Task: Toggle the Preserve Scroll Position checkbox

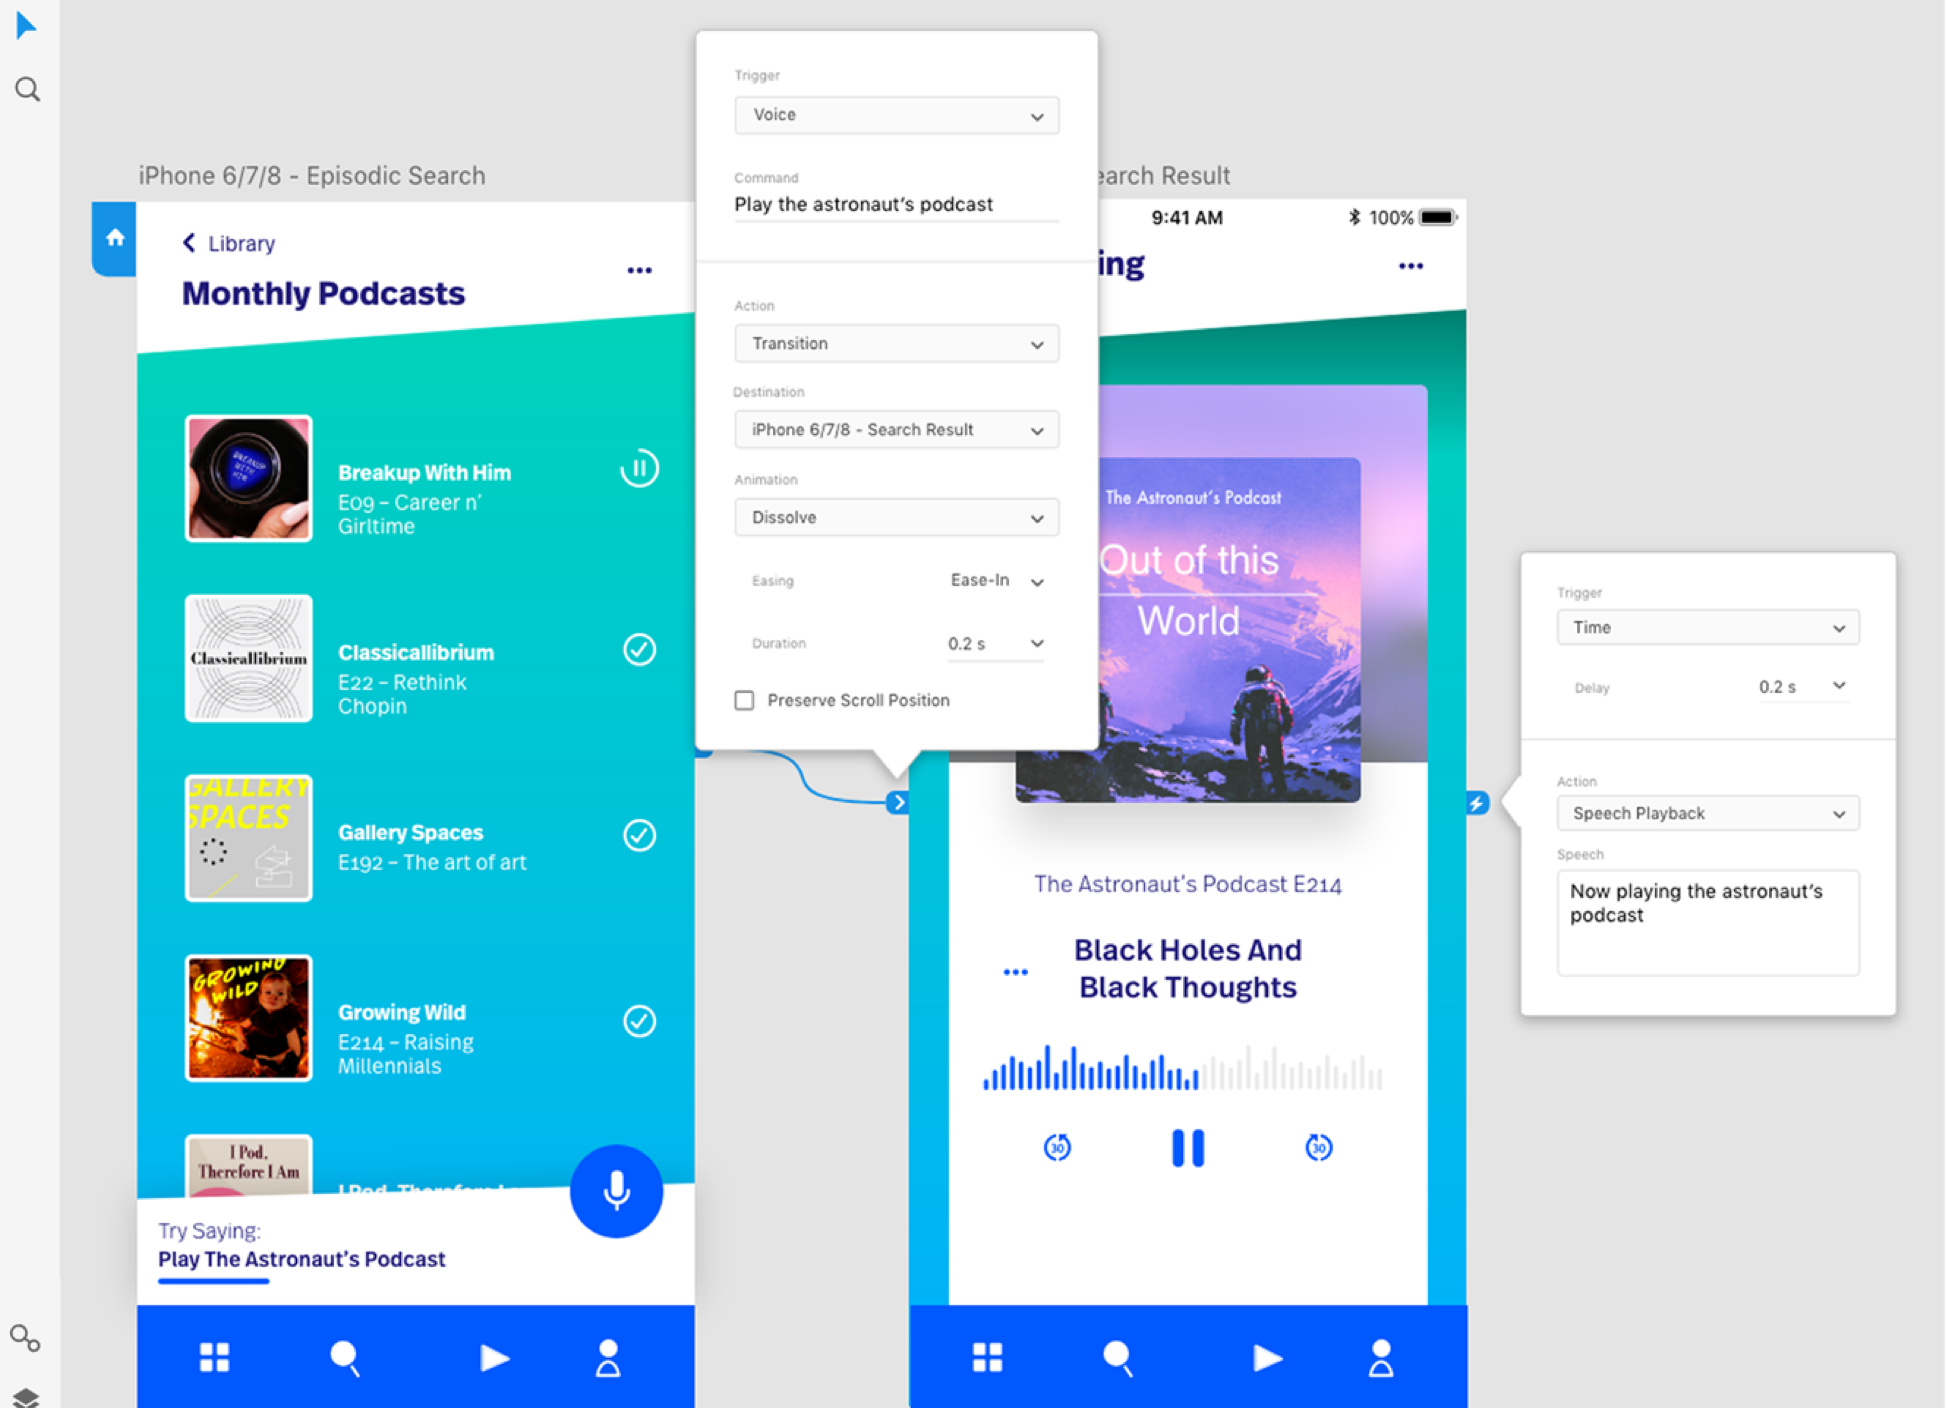Action: coord(745,699)
